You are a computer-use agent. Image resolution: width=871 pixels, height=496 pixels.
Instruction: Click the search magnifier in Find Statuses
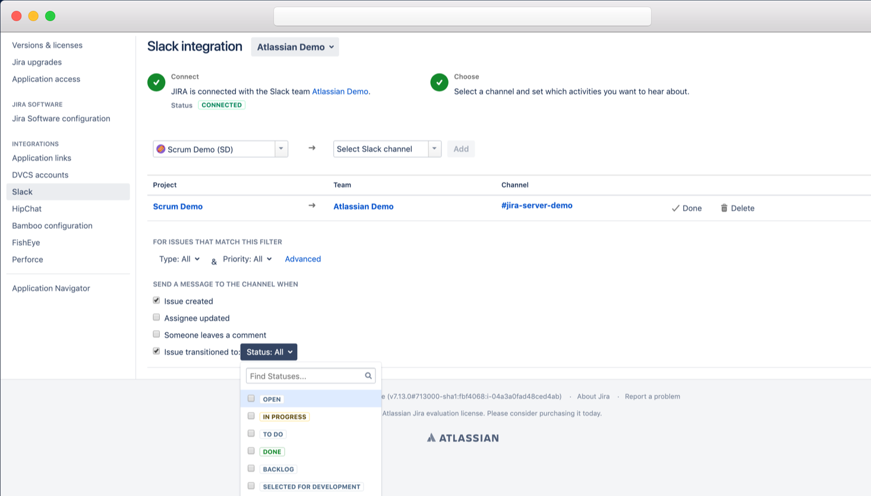point(368,376)
